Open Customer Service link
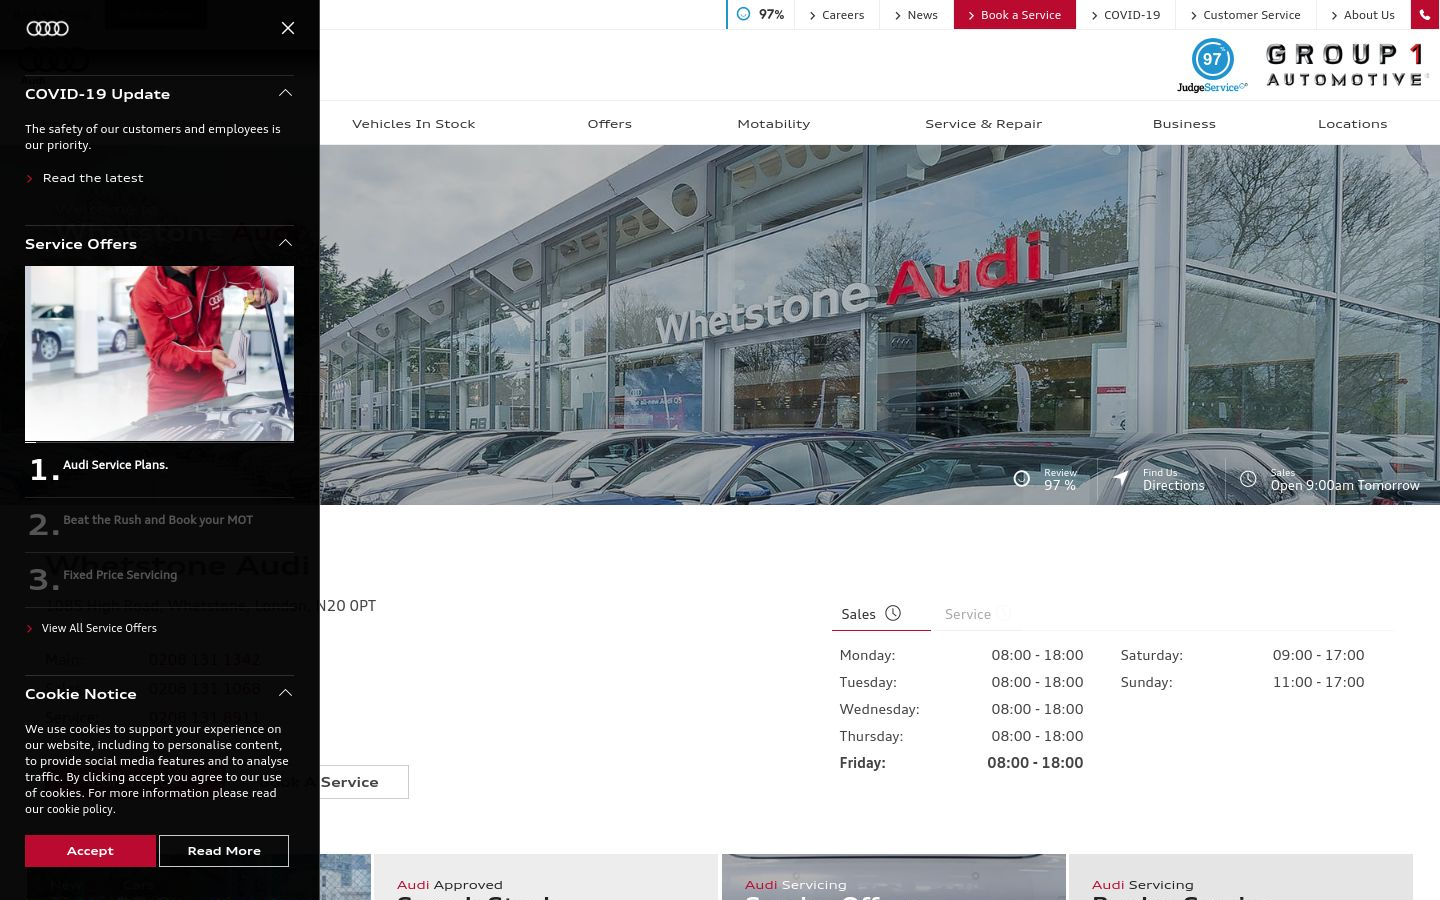1440x900 pixels. [1246, 15]
